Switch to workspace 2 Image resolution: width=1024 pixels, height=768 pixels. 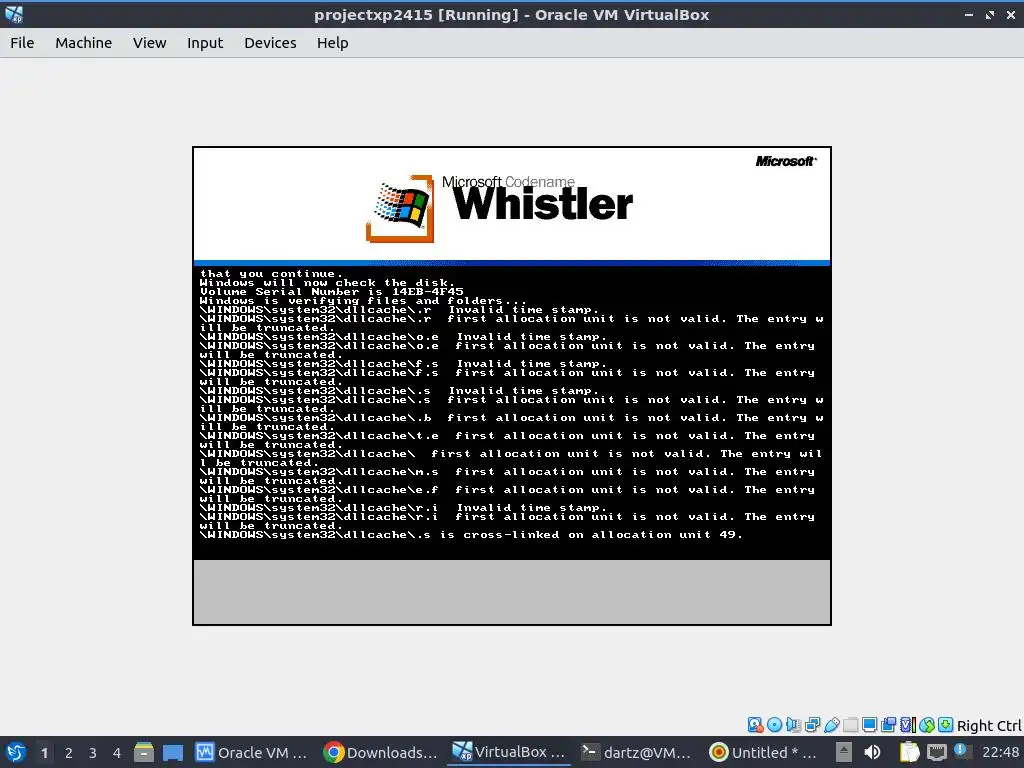(x=69, y=753)
